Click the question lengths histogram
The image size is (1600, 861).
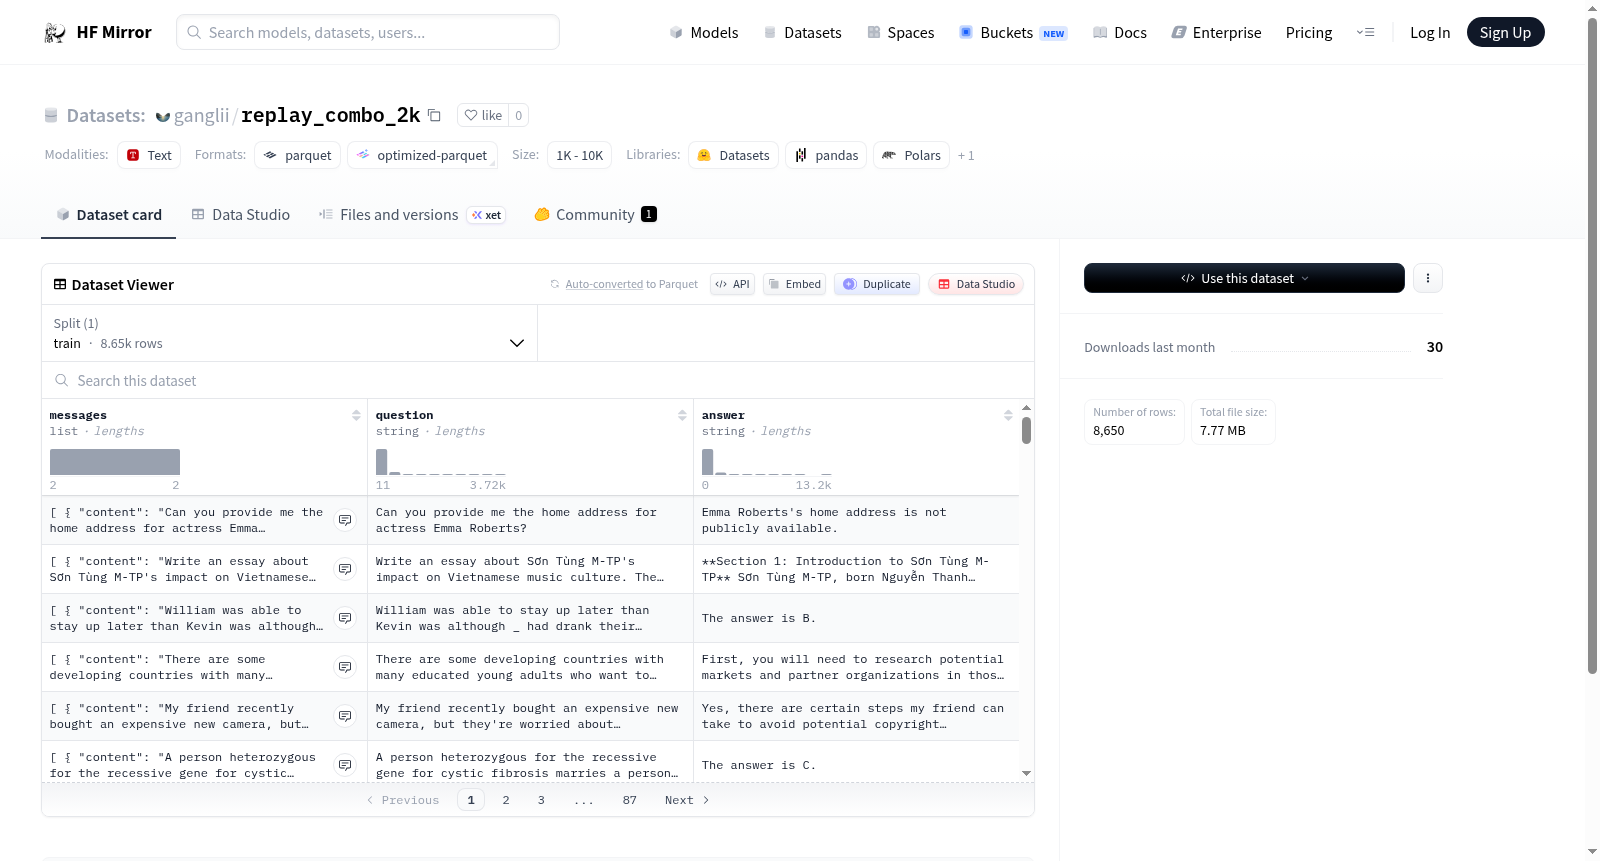[x=441, y=462]
